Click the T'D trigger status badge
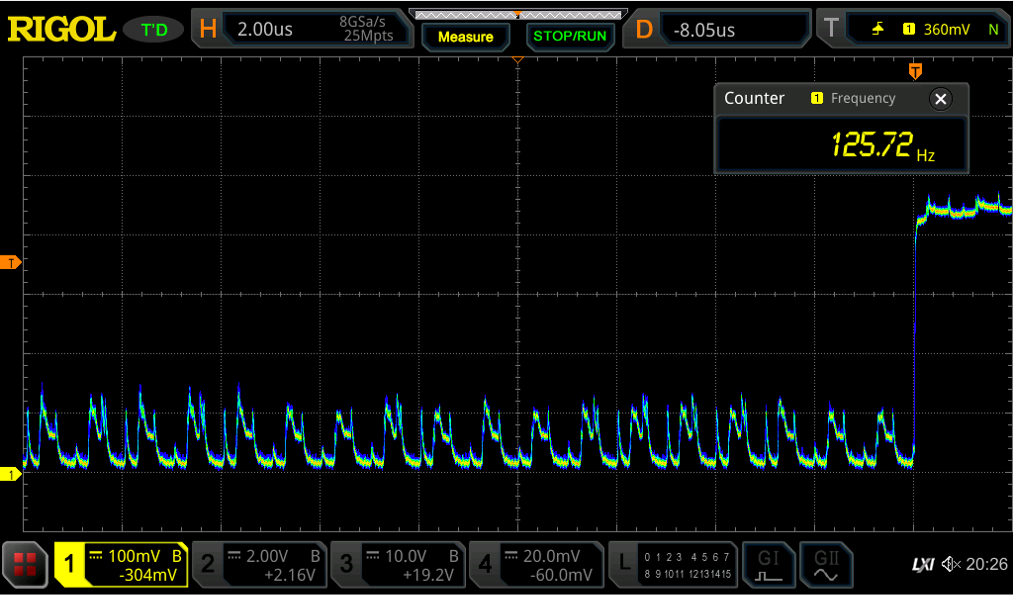 click(154, 30)
